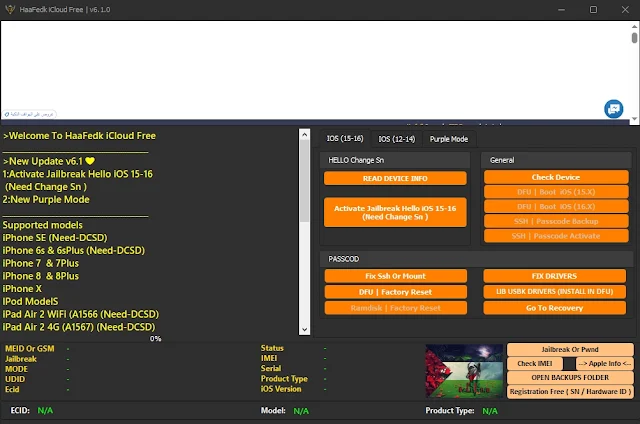Viewport: 640px width, 424px height.
Task: Click the 'Product Type' info label
Action: pyautogui.click(x=284, y=379)
